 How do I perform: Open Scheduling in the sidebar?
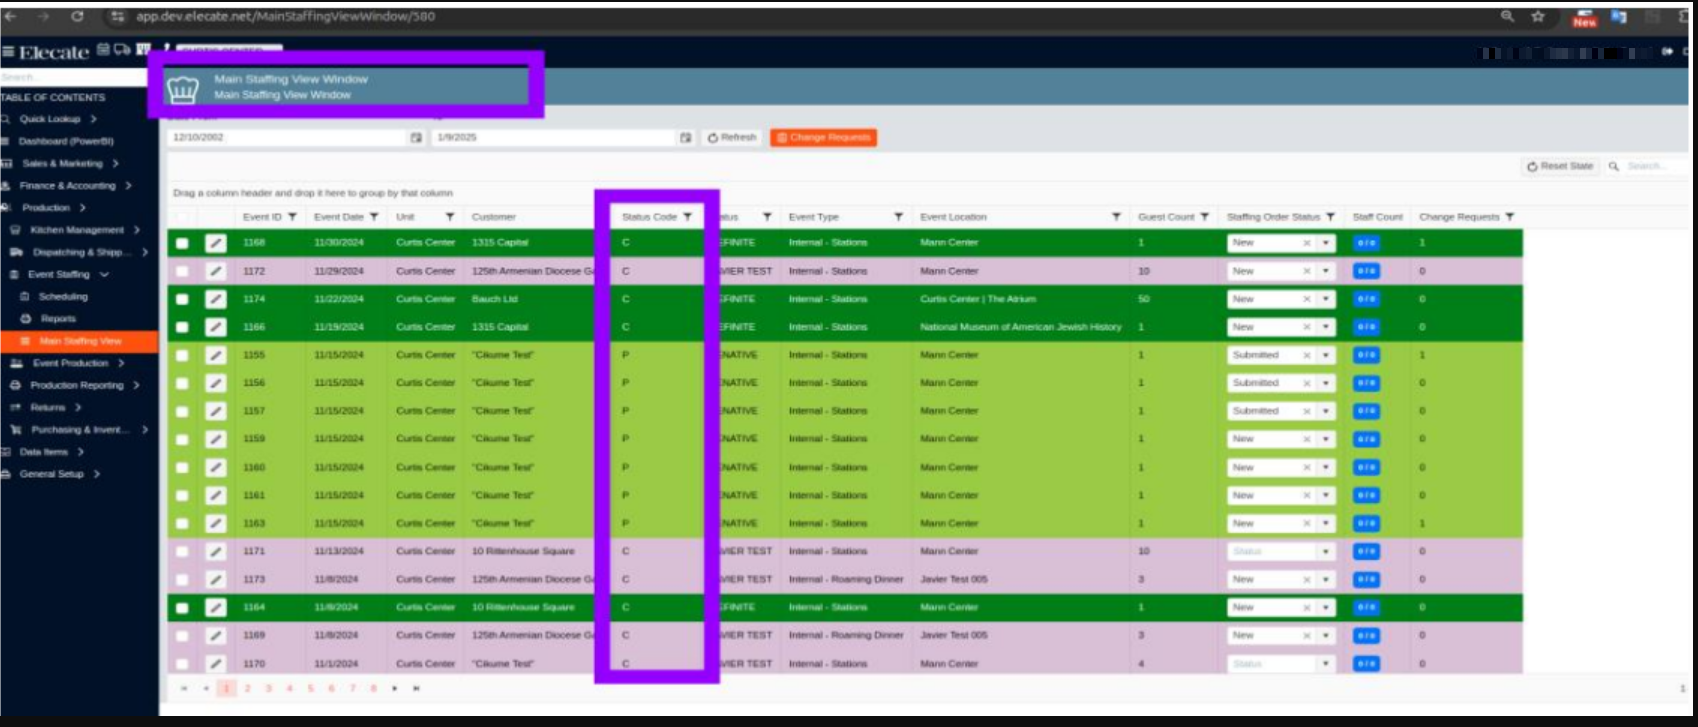coord(62,297)
